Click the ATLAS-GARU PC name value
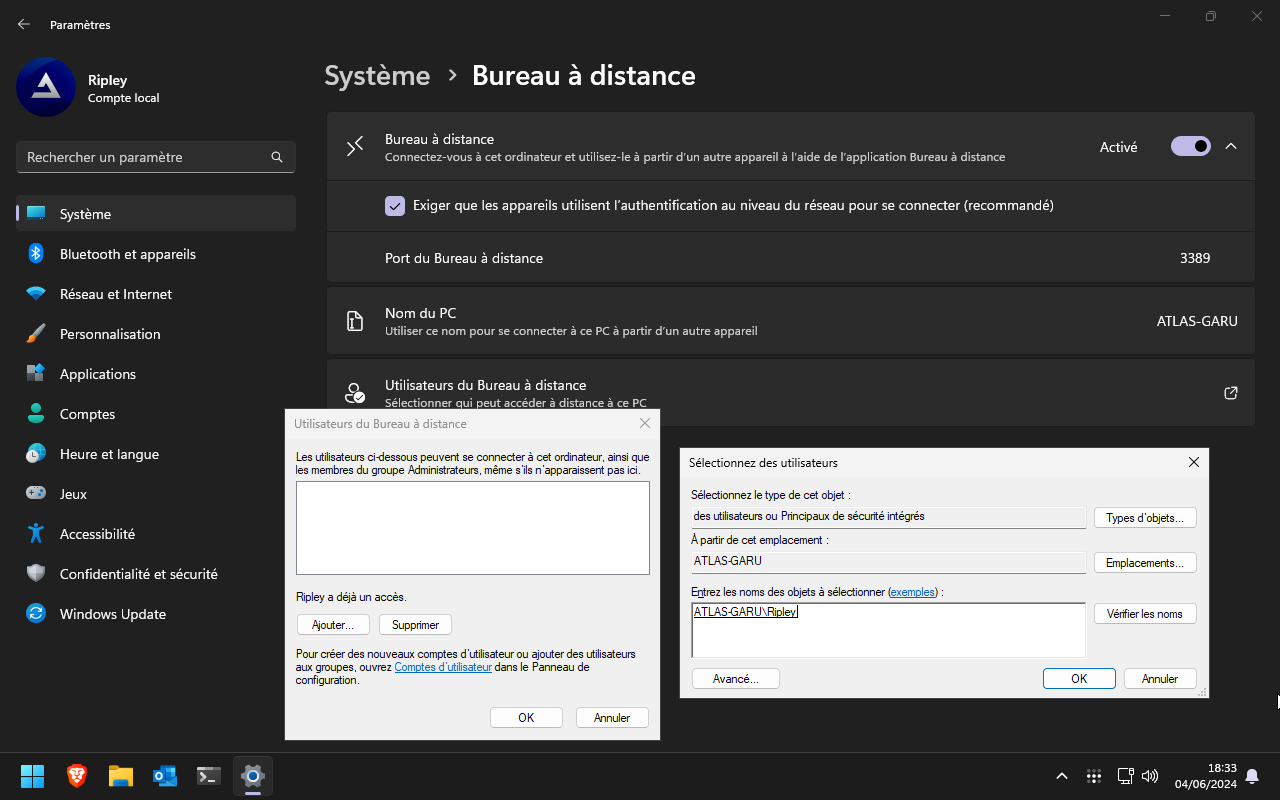The height and width of the screenshot is (800, 1280). pyautogui.click(x=1197, y=321)
